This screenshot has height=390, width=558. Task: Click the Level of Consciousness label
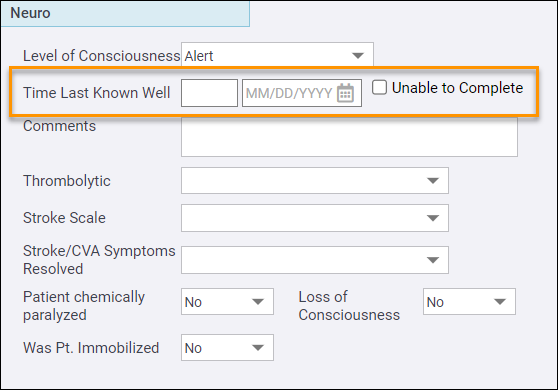coord(101,56)
